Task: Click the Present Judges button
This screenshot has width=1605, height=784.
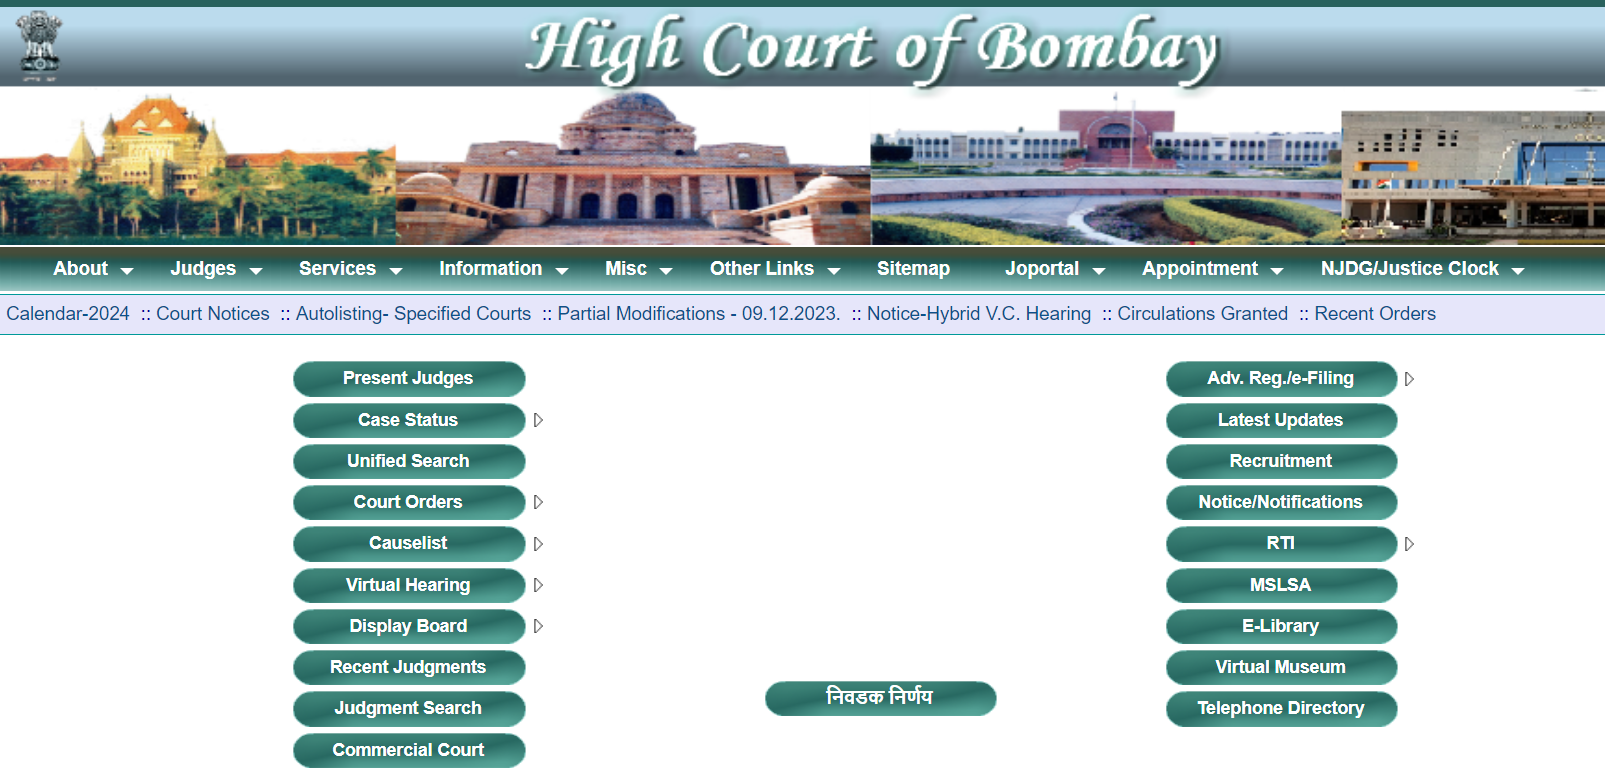Action: [408, 379]
